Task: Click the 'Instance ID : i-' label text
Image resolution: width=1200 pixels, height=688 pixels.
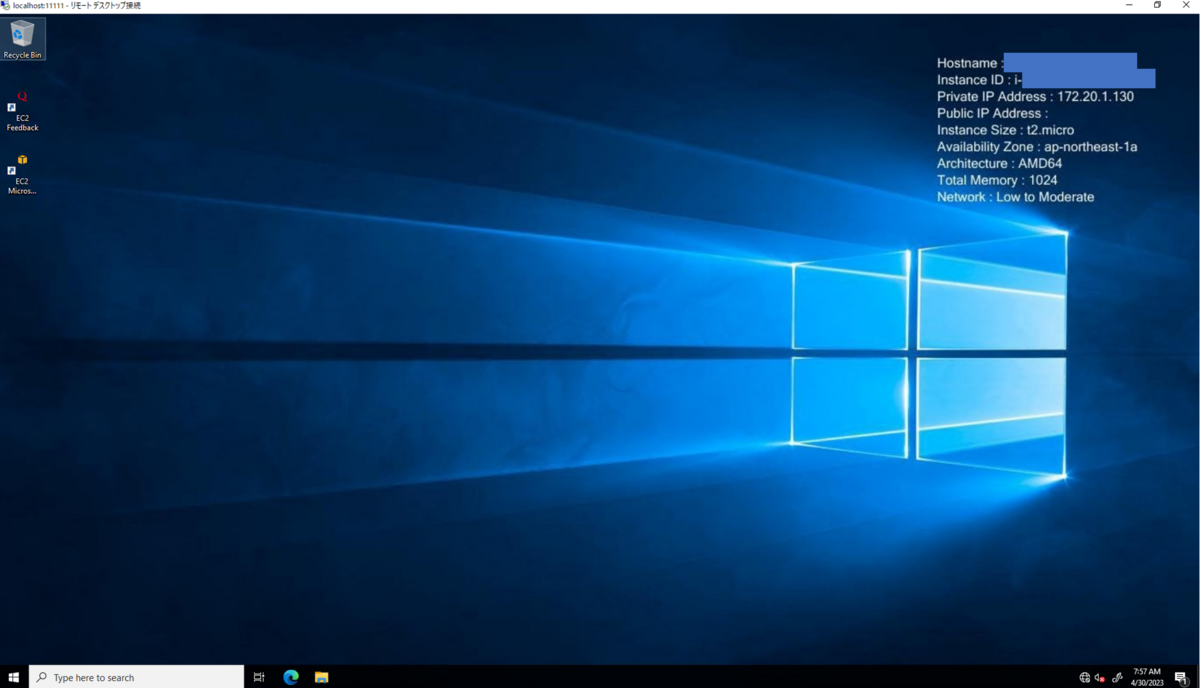Action: 979,80
